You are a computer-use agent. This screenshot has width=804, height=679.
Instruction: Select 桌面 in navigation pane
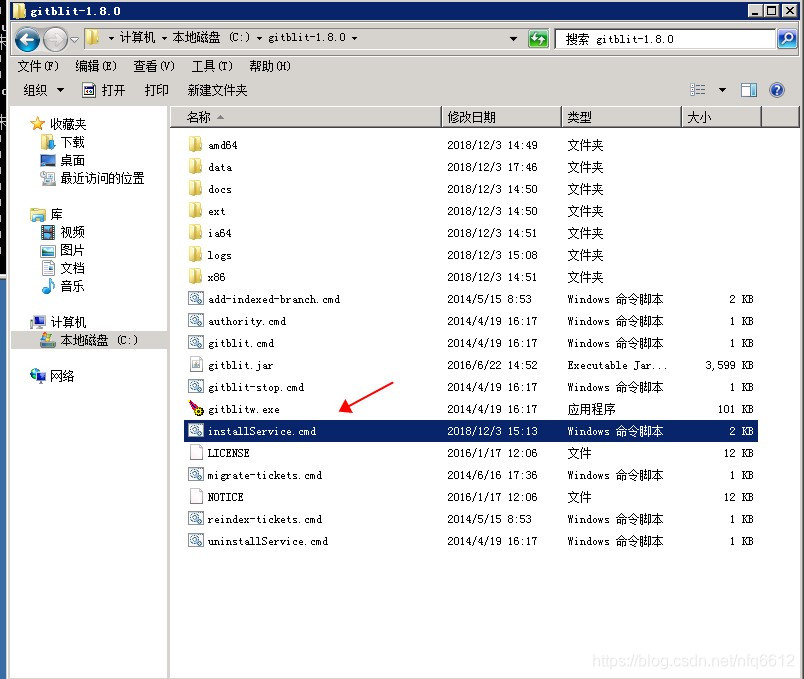(72, 160)
